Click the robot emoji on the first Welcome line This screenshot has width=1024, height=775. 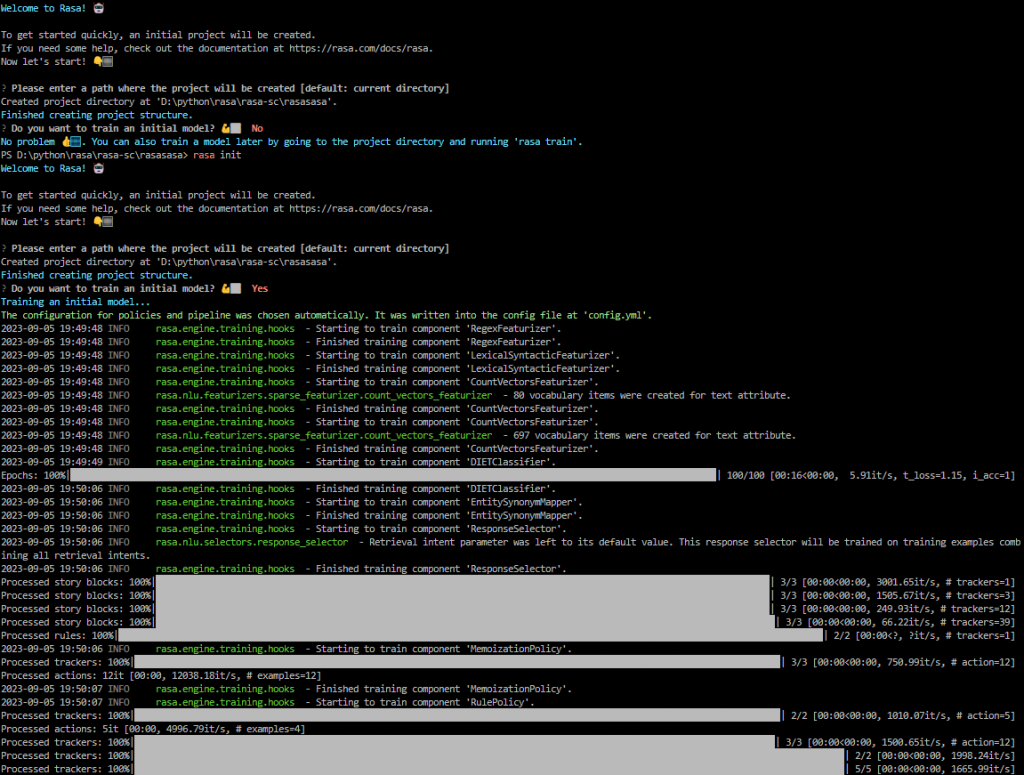click(98, 8)
